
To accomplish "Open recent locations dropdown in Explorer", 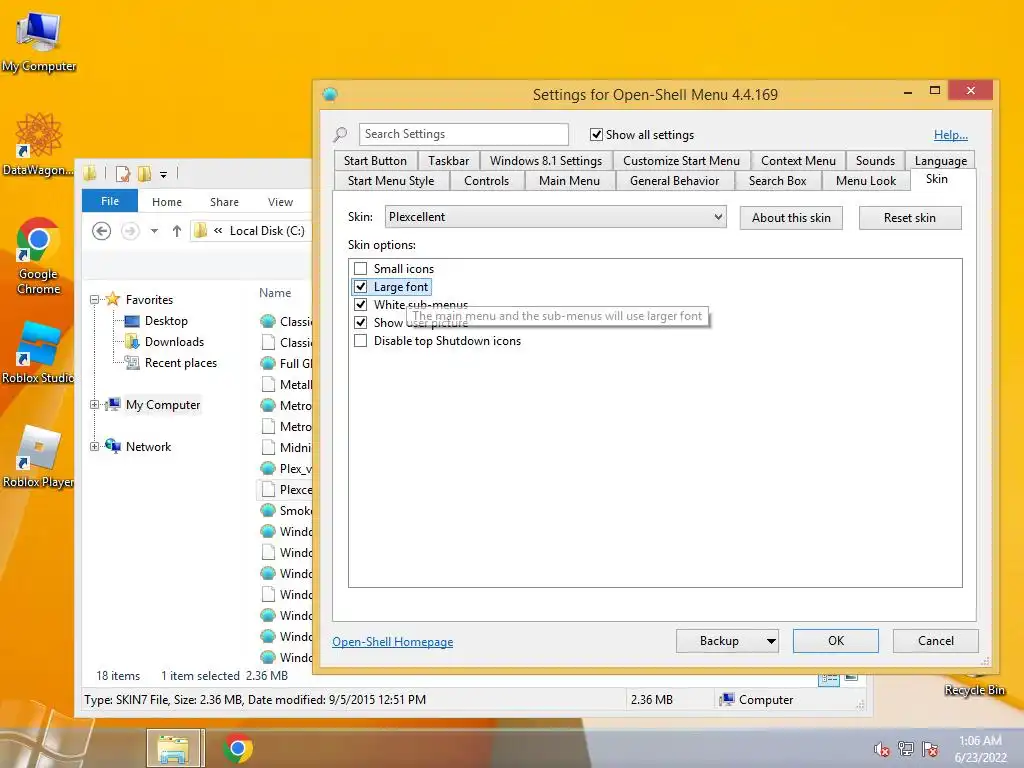I will (x=154, y=231).
